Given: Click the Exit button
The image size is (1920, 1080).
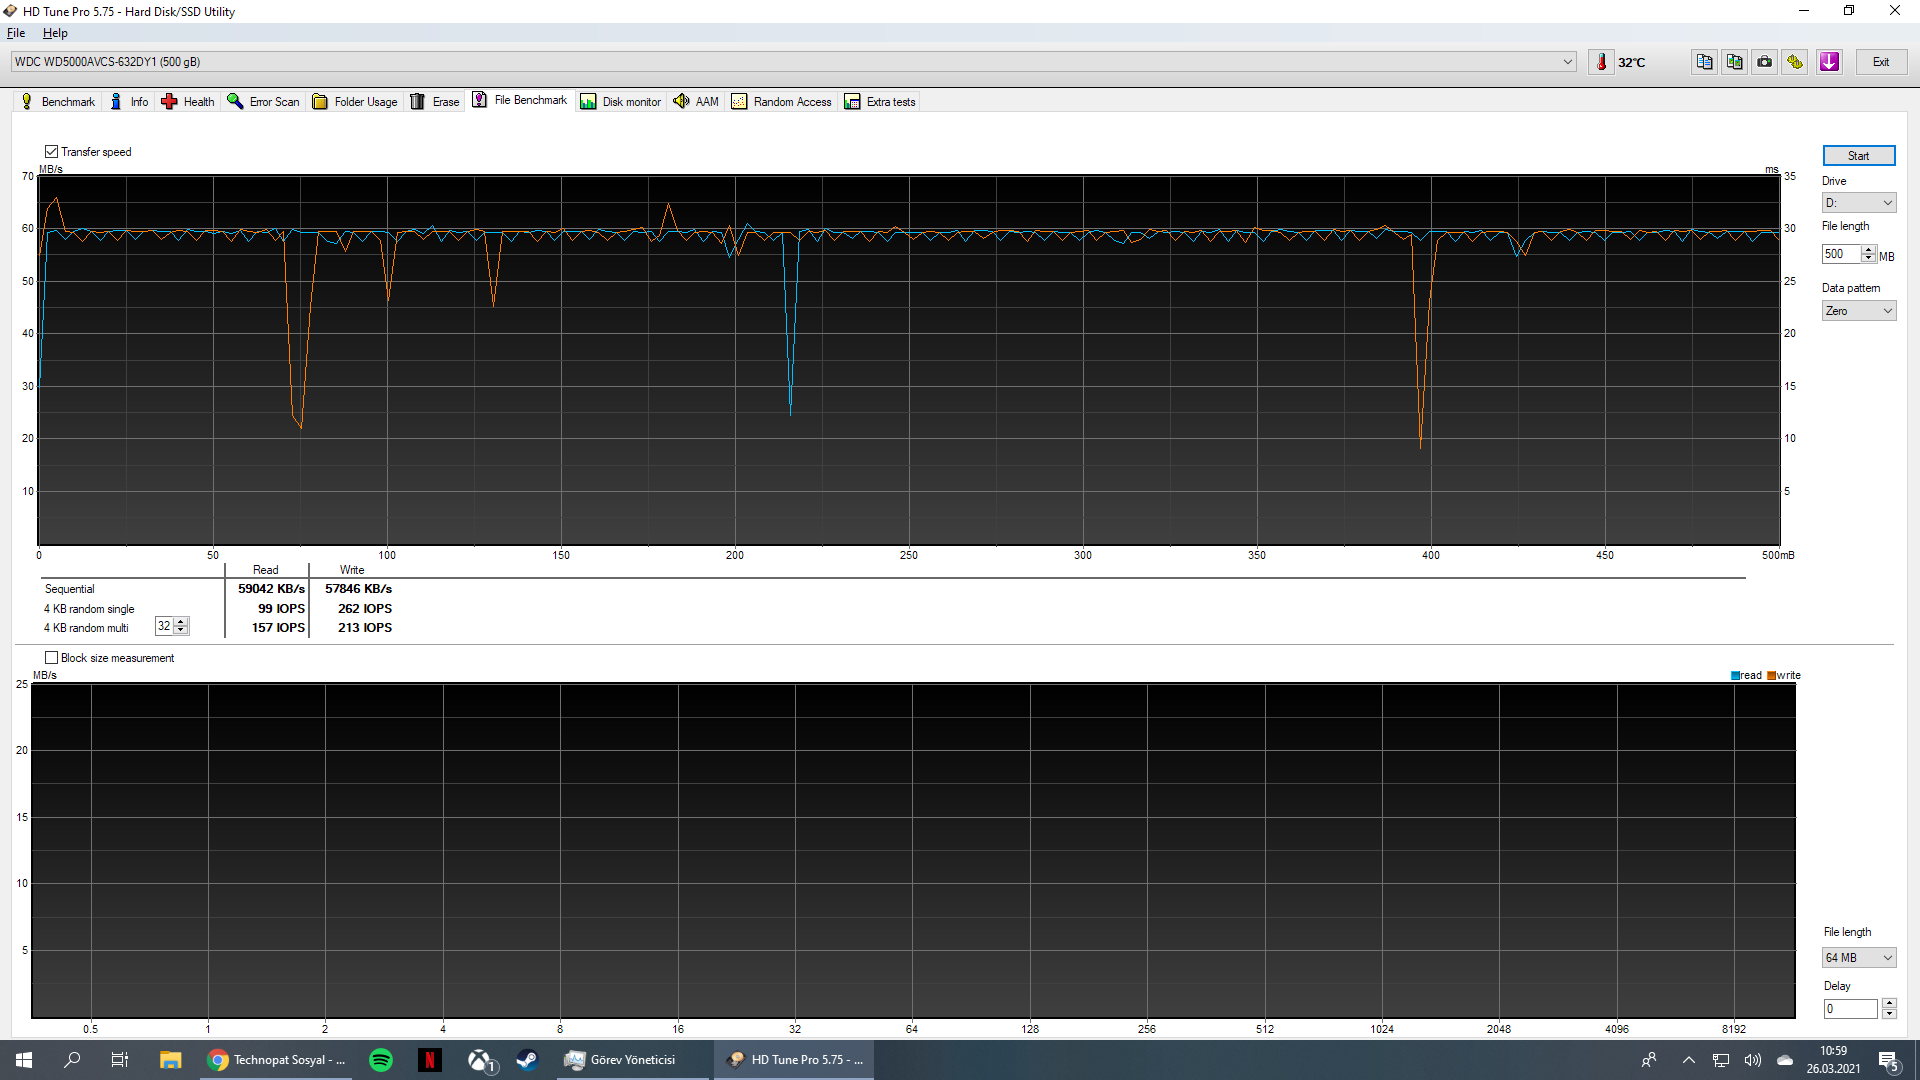Looking at the screenshot, I should [1881, 61].
